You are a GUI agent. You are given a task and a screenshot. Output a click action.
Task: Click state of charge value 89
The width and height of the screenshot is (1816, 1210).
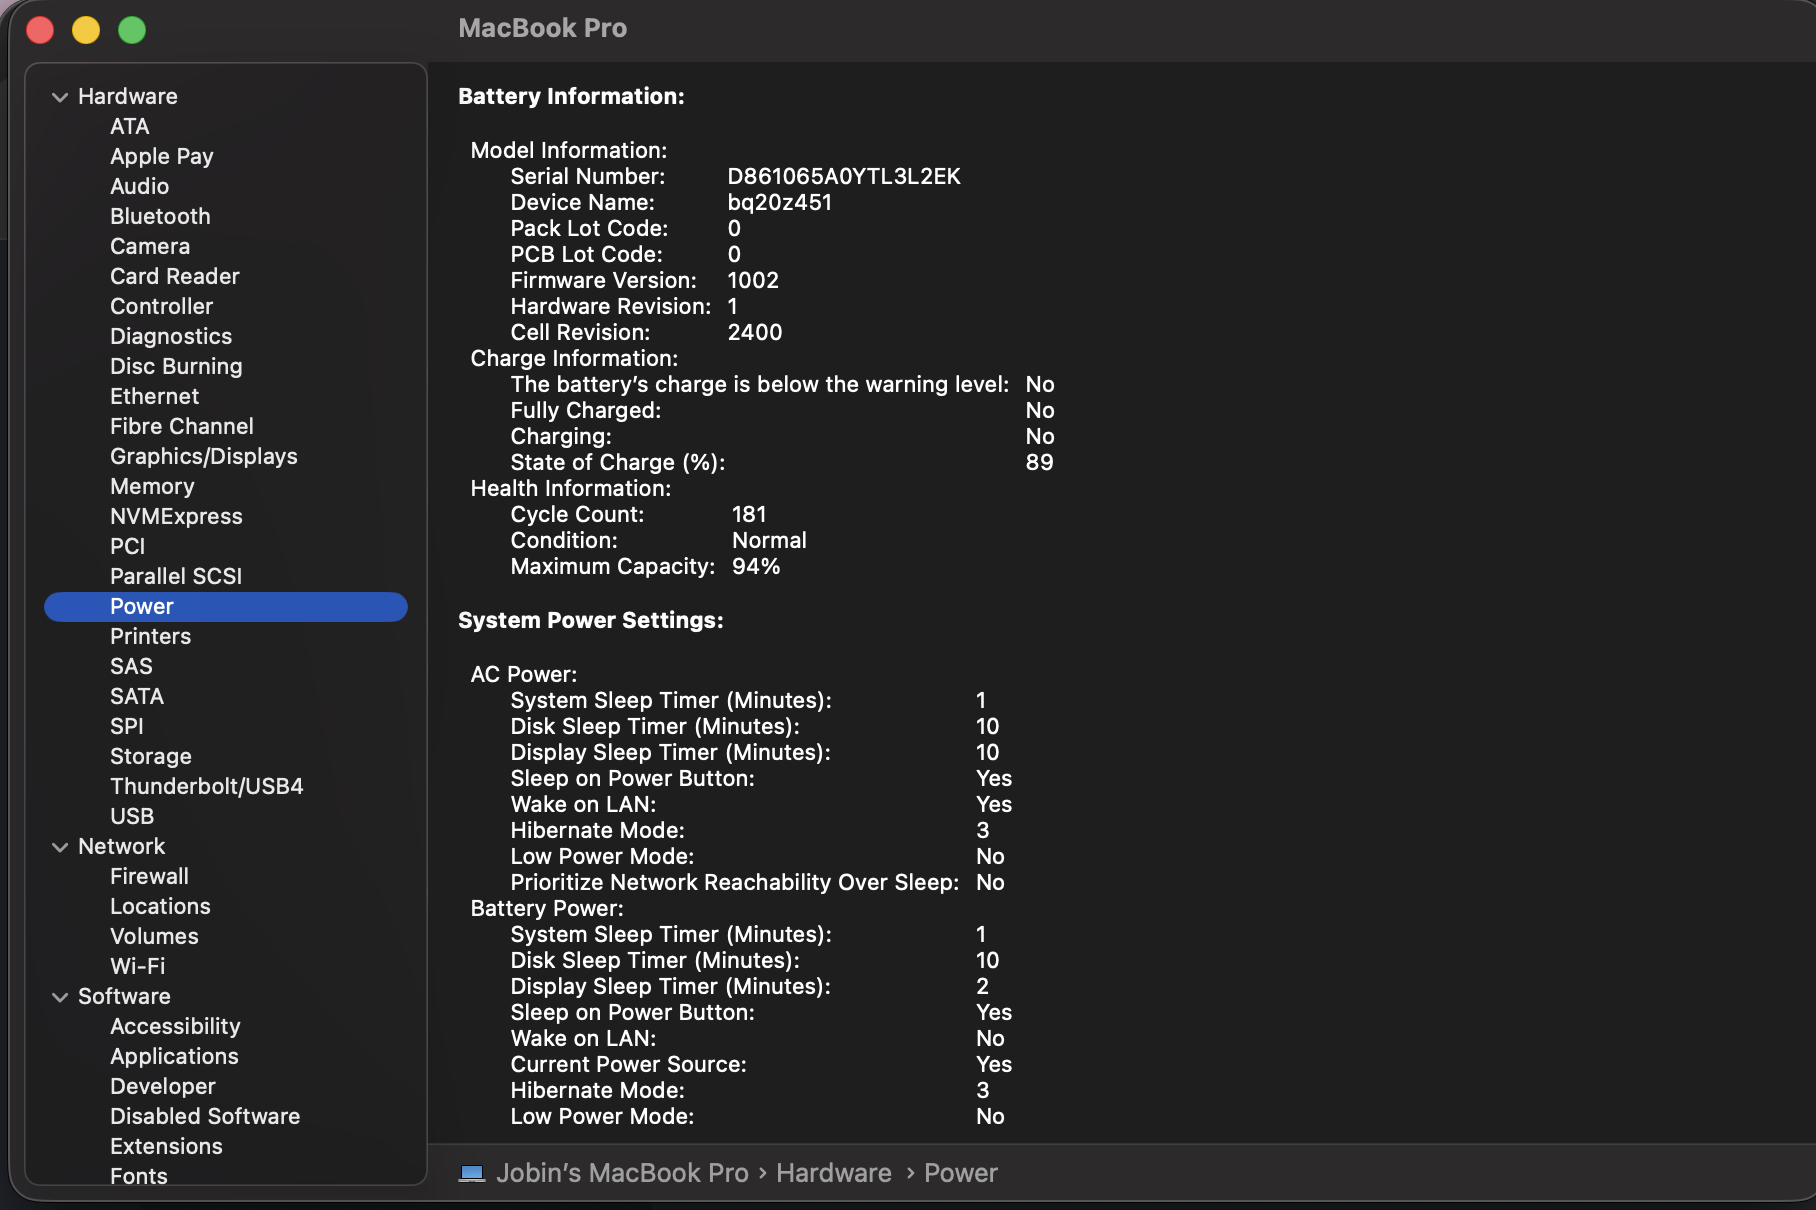[1039, 462]
